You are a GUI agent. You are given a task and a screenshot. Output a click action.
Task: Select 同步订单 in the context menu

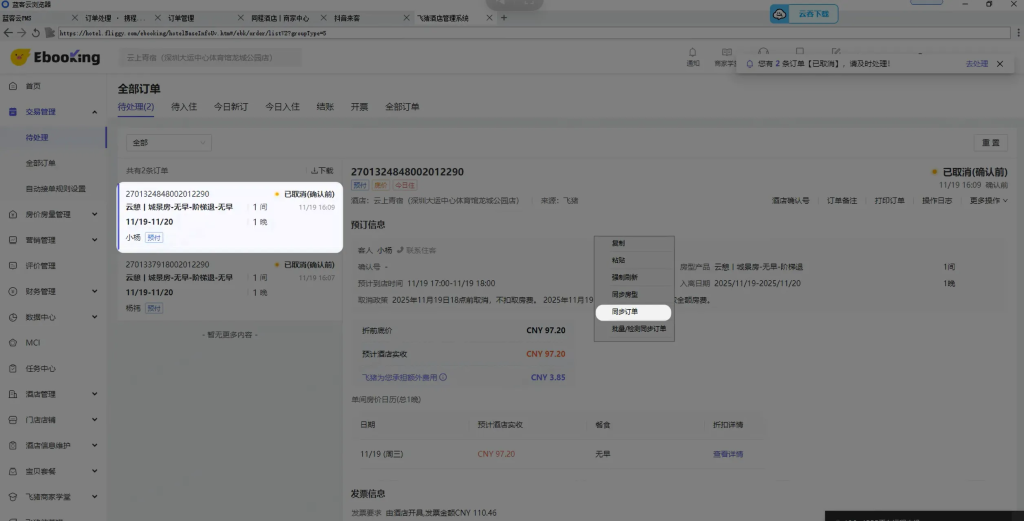(x=625, y=312)
